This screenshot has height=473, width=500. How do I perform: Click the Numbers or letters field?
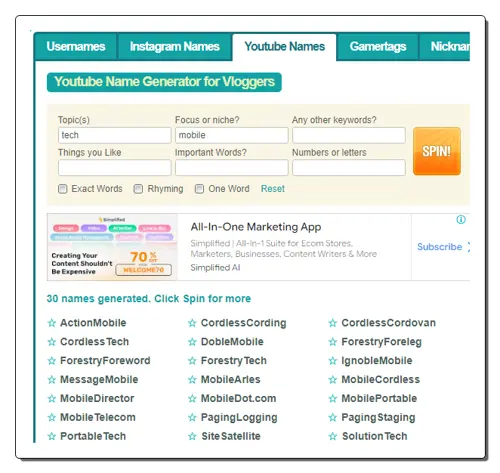click(349, 168)
